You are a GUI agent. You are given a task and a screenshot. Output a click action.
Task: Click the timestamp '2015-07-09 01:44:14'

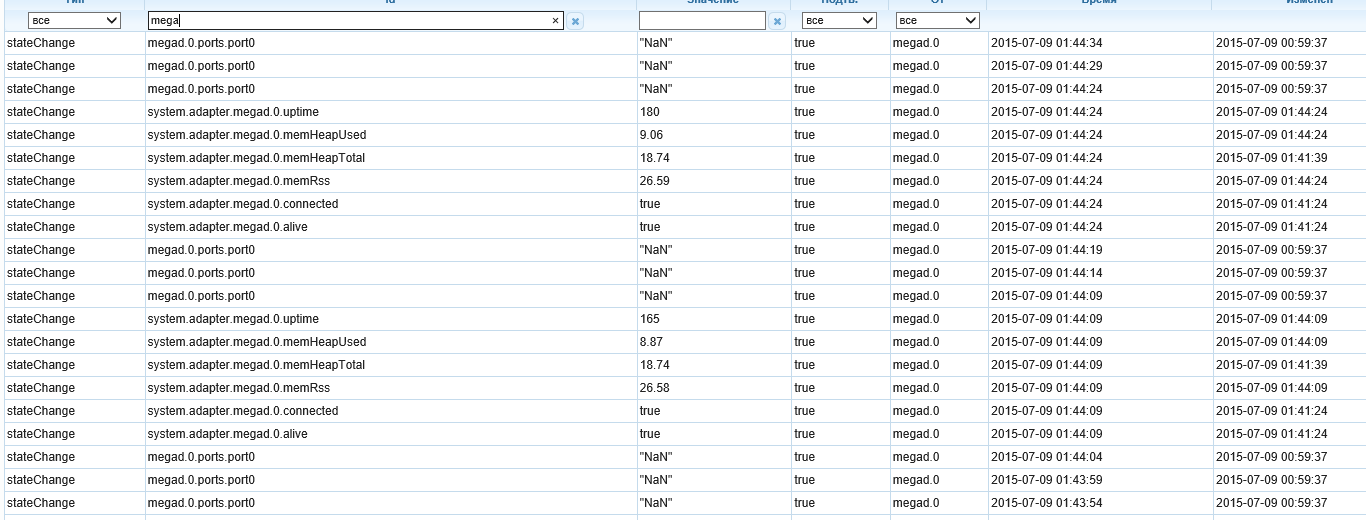click(x=1046, y=273)
